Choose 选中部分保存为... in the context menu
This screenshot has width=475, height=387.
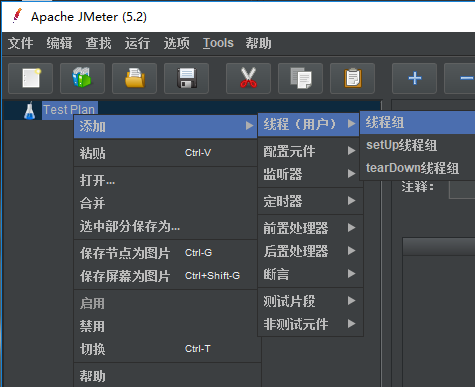(x=166, y=226)
